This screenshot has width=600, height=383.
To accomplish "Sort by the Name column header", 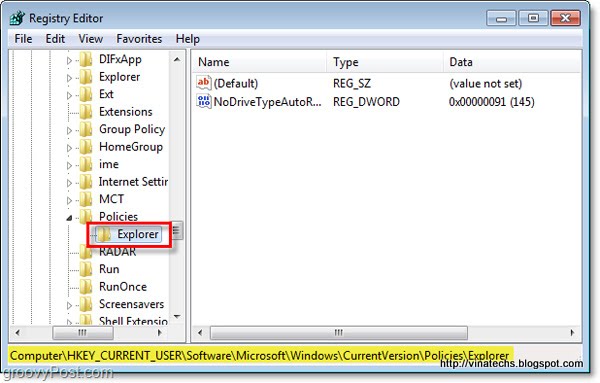I will coord(259,62).
